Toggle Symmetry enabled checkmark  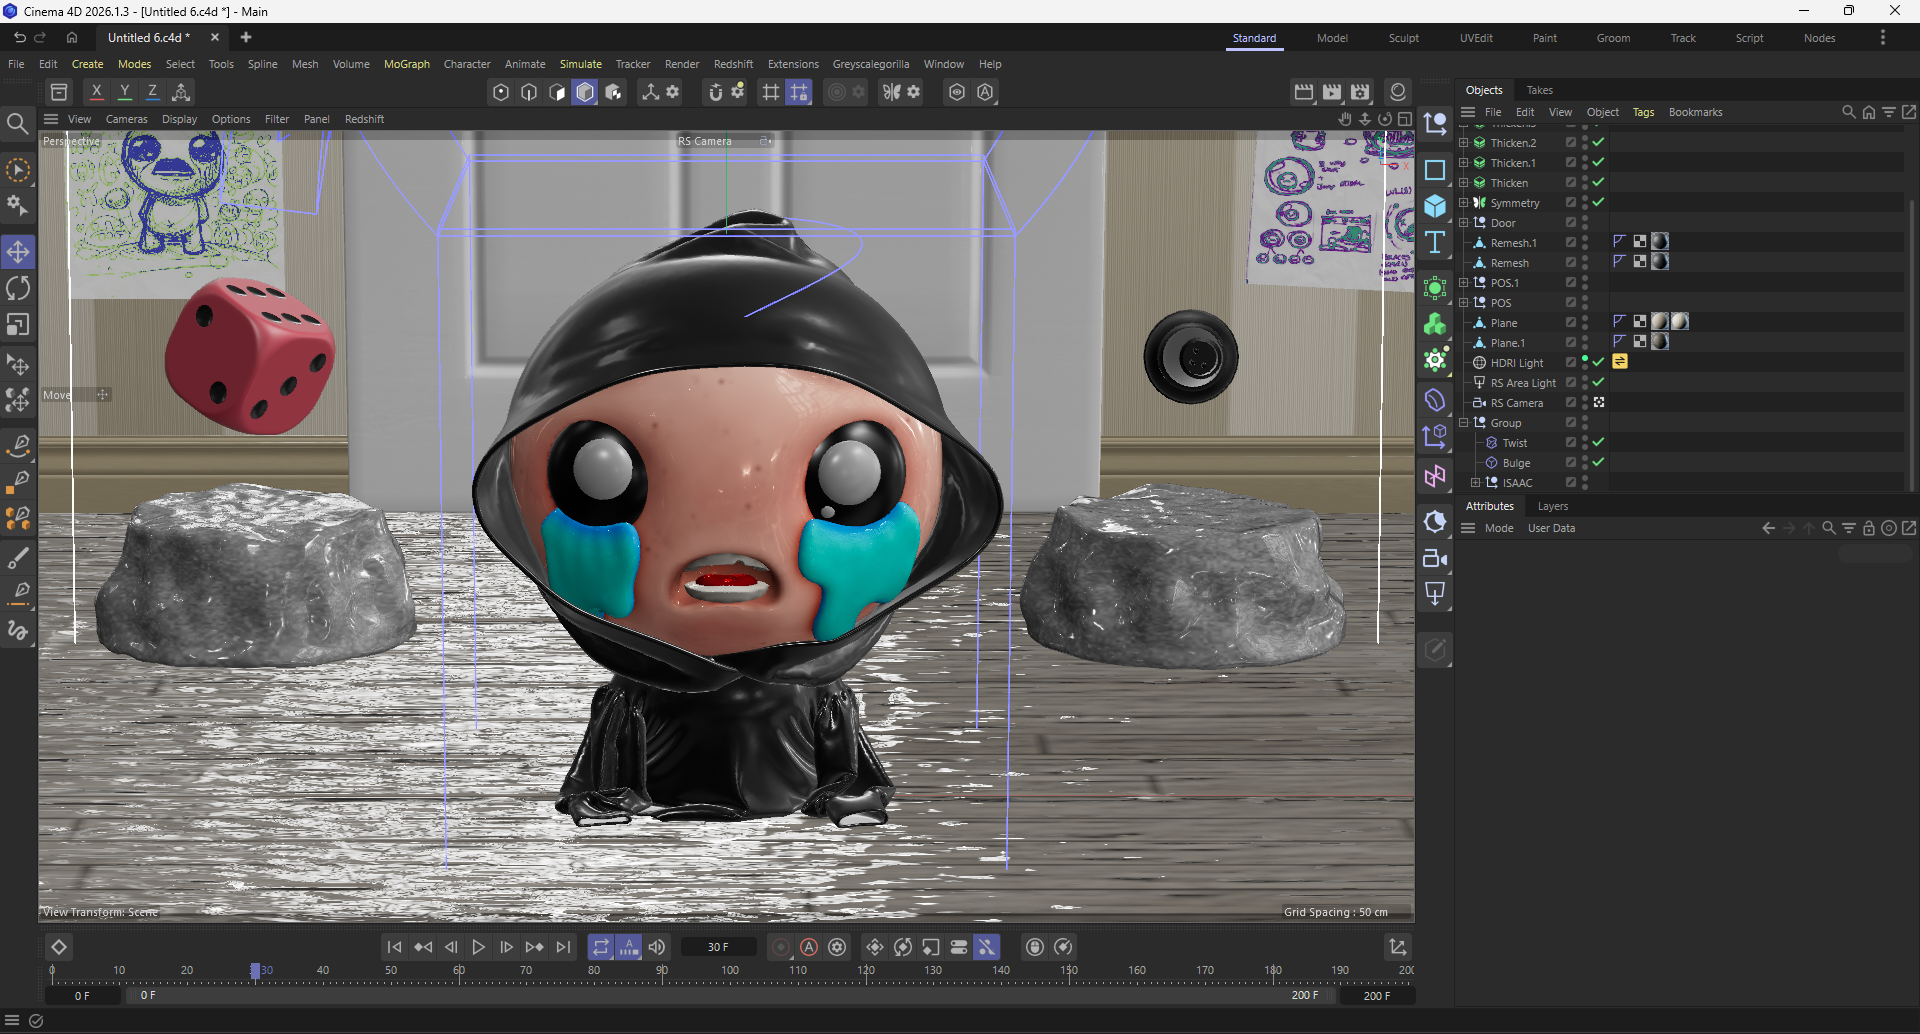point(1598,202)
